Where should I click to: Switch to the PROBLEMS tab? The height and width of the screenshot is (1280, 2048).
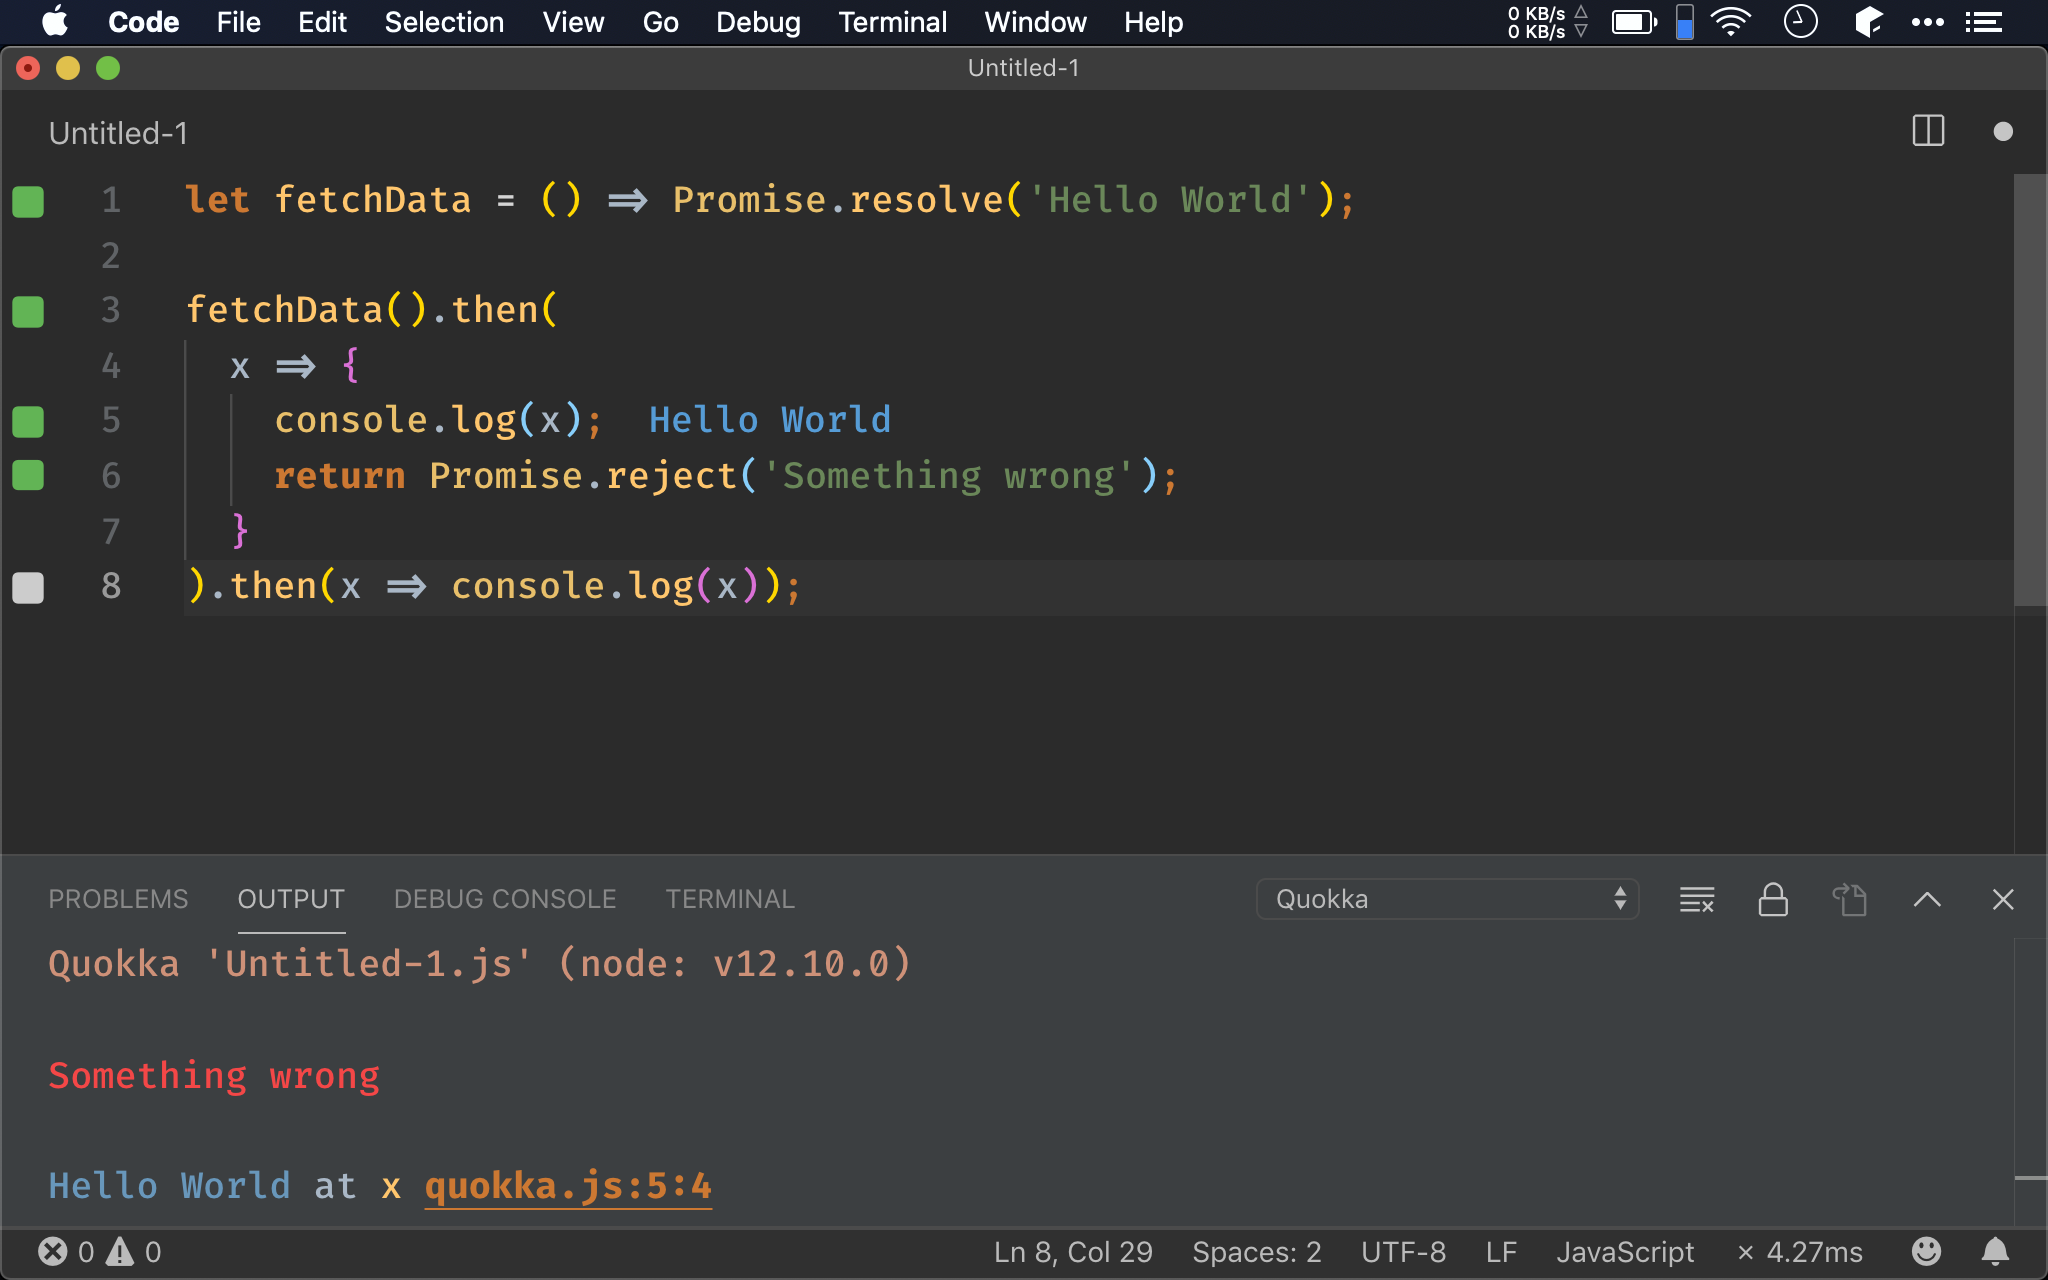tap(118, 899)
